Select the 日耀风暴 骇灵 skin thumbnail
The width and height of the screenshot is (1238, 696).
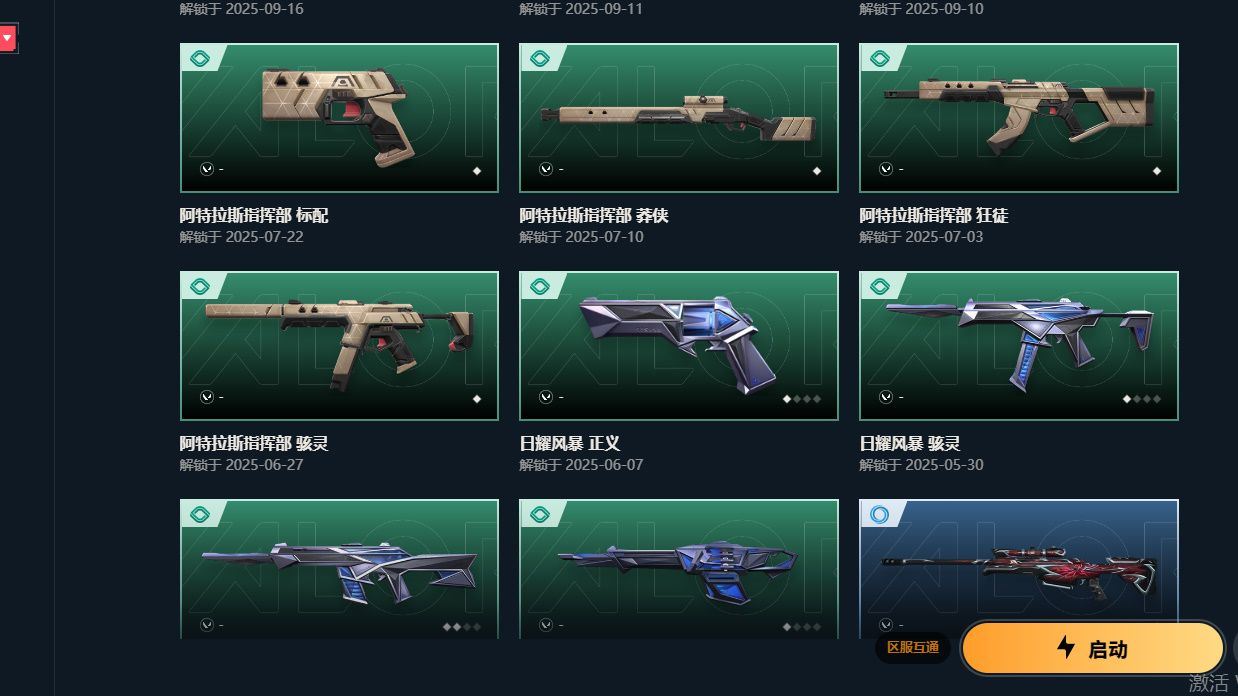pyautogui.click(x=1019, y=345)
